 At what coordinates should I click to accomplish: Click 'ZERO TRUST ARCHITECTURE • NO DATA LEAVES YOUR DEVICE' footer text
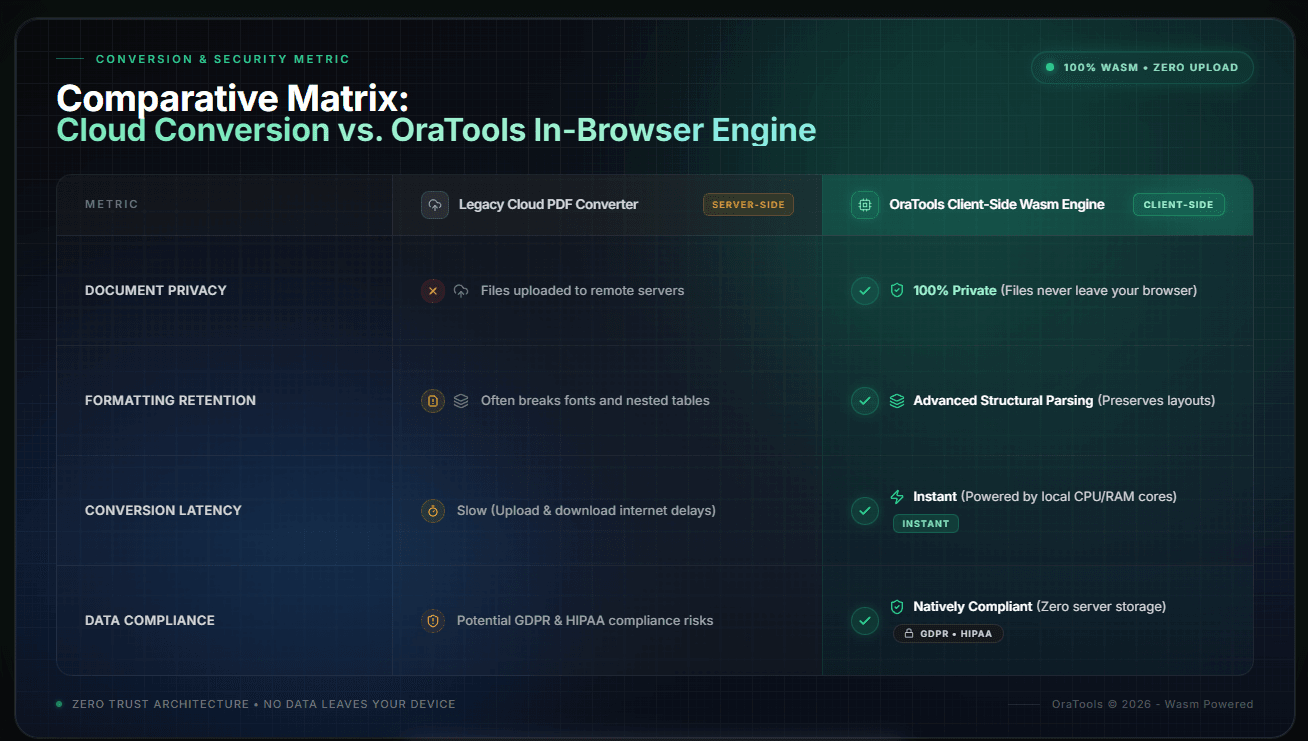coord(264,704)
